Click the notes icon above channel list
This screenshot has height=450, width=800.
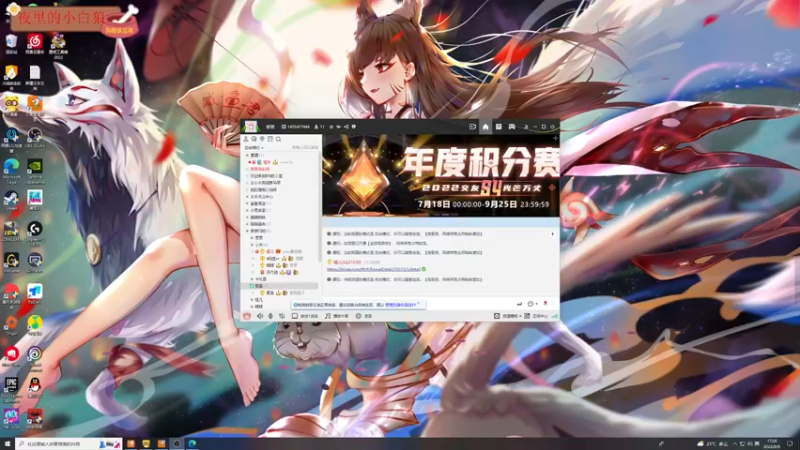pos(270,139)
